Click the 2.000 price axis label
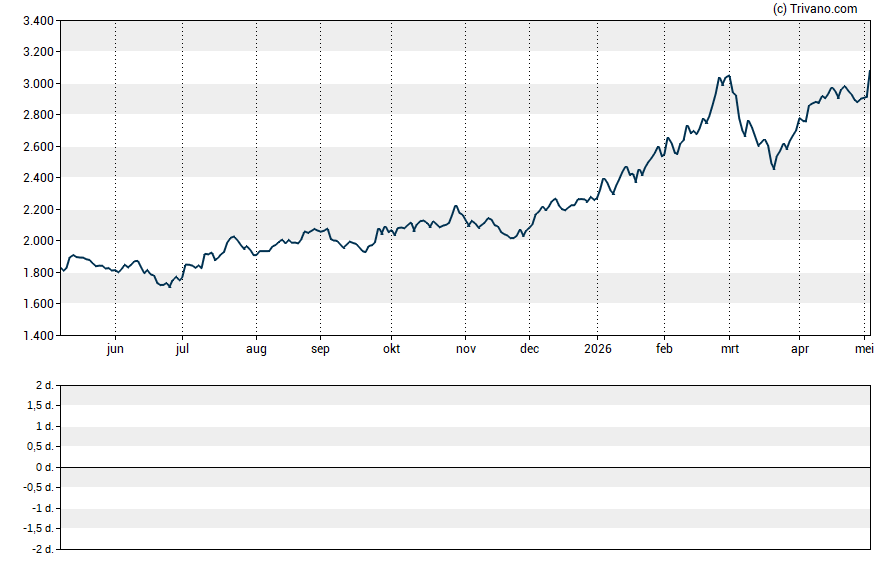 38,241
